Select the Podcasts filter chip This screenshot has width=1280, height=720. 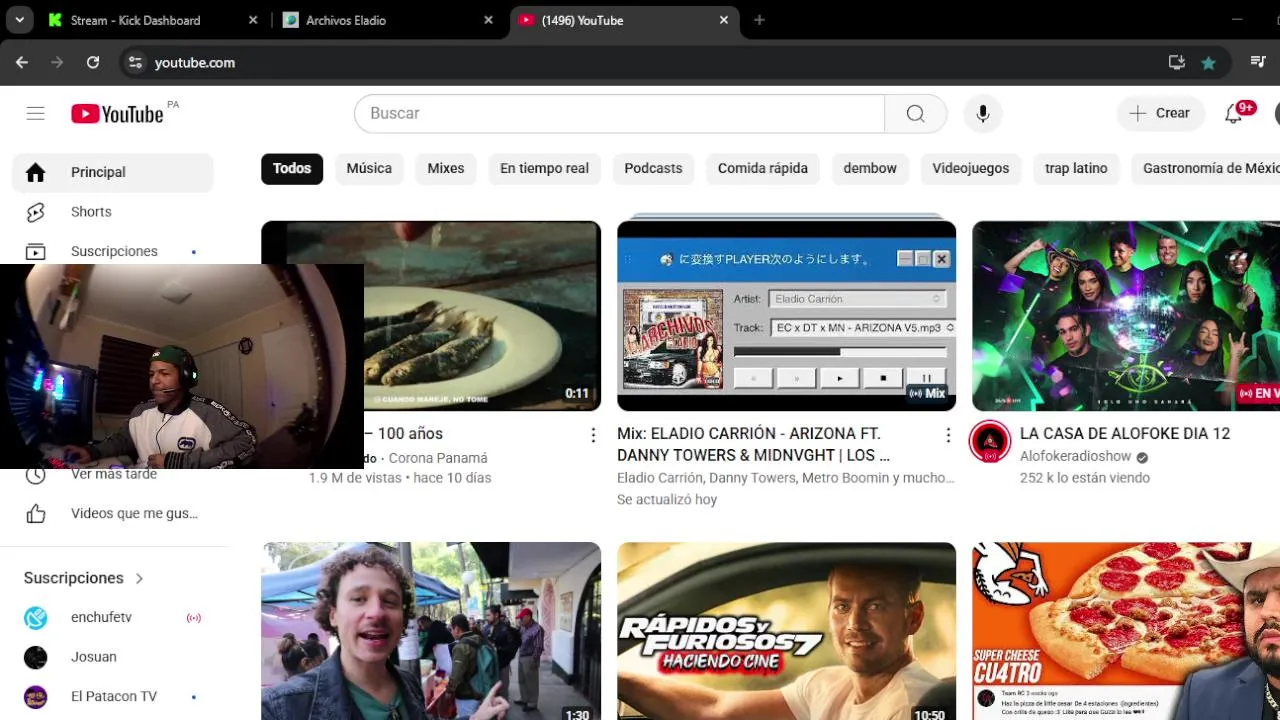click(x=653, y=168)
